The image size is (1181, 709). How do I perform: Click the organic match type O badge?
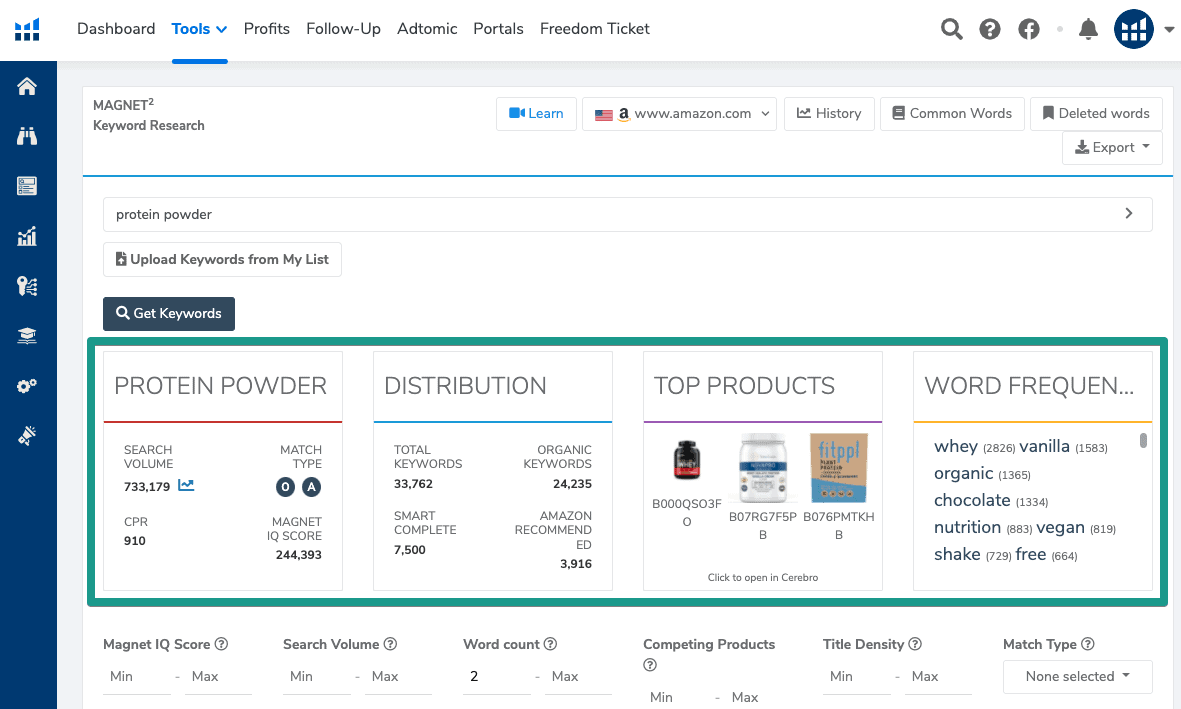285,487
